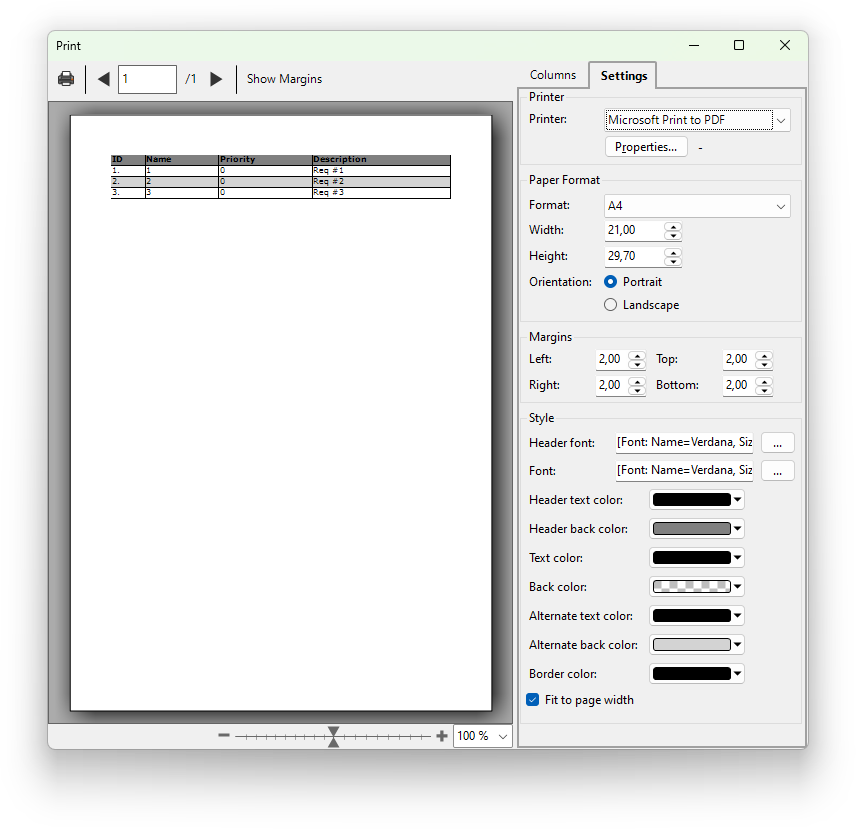Select Landscape orientation
The image size is (856, 829).
pos(610,305)
